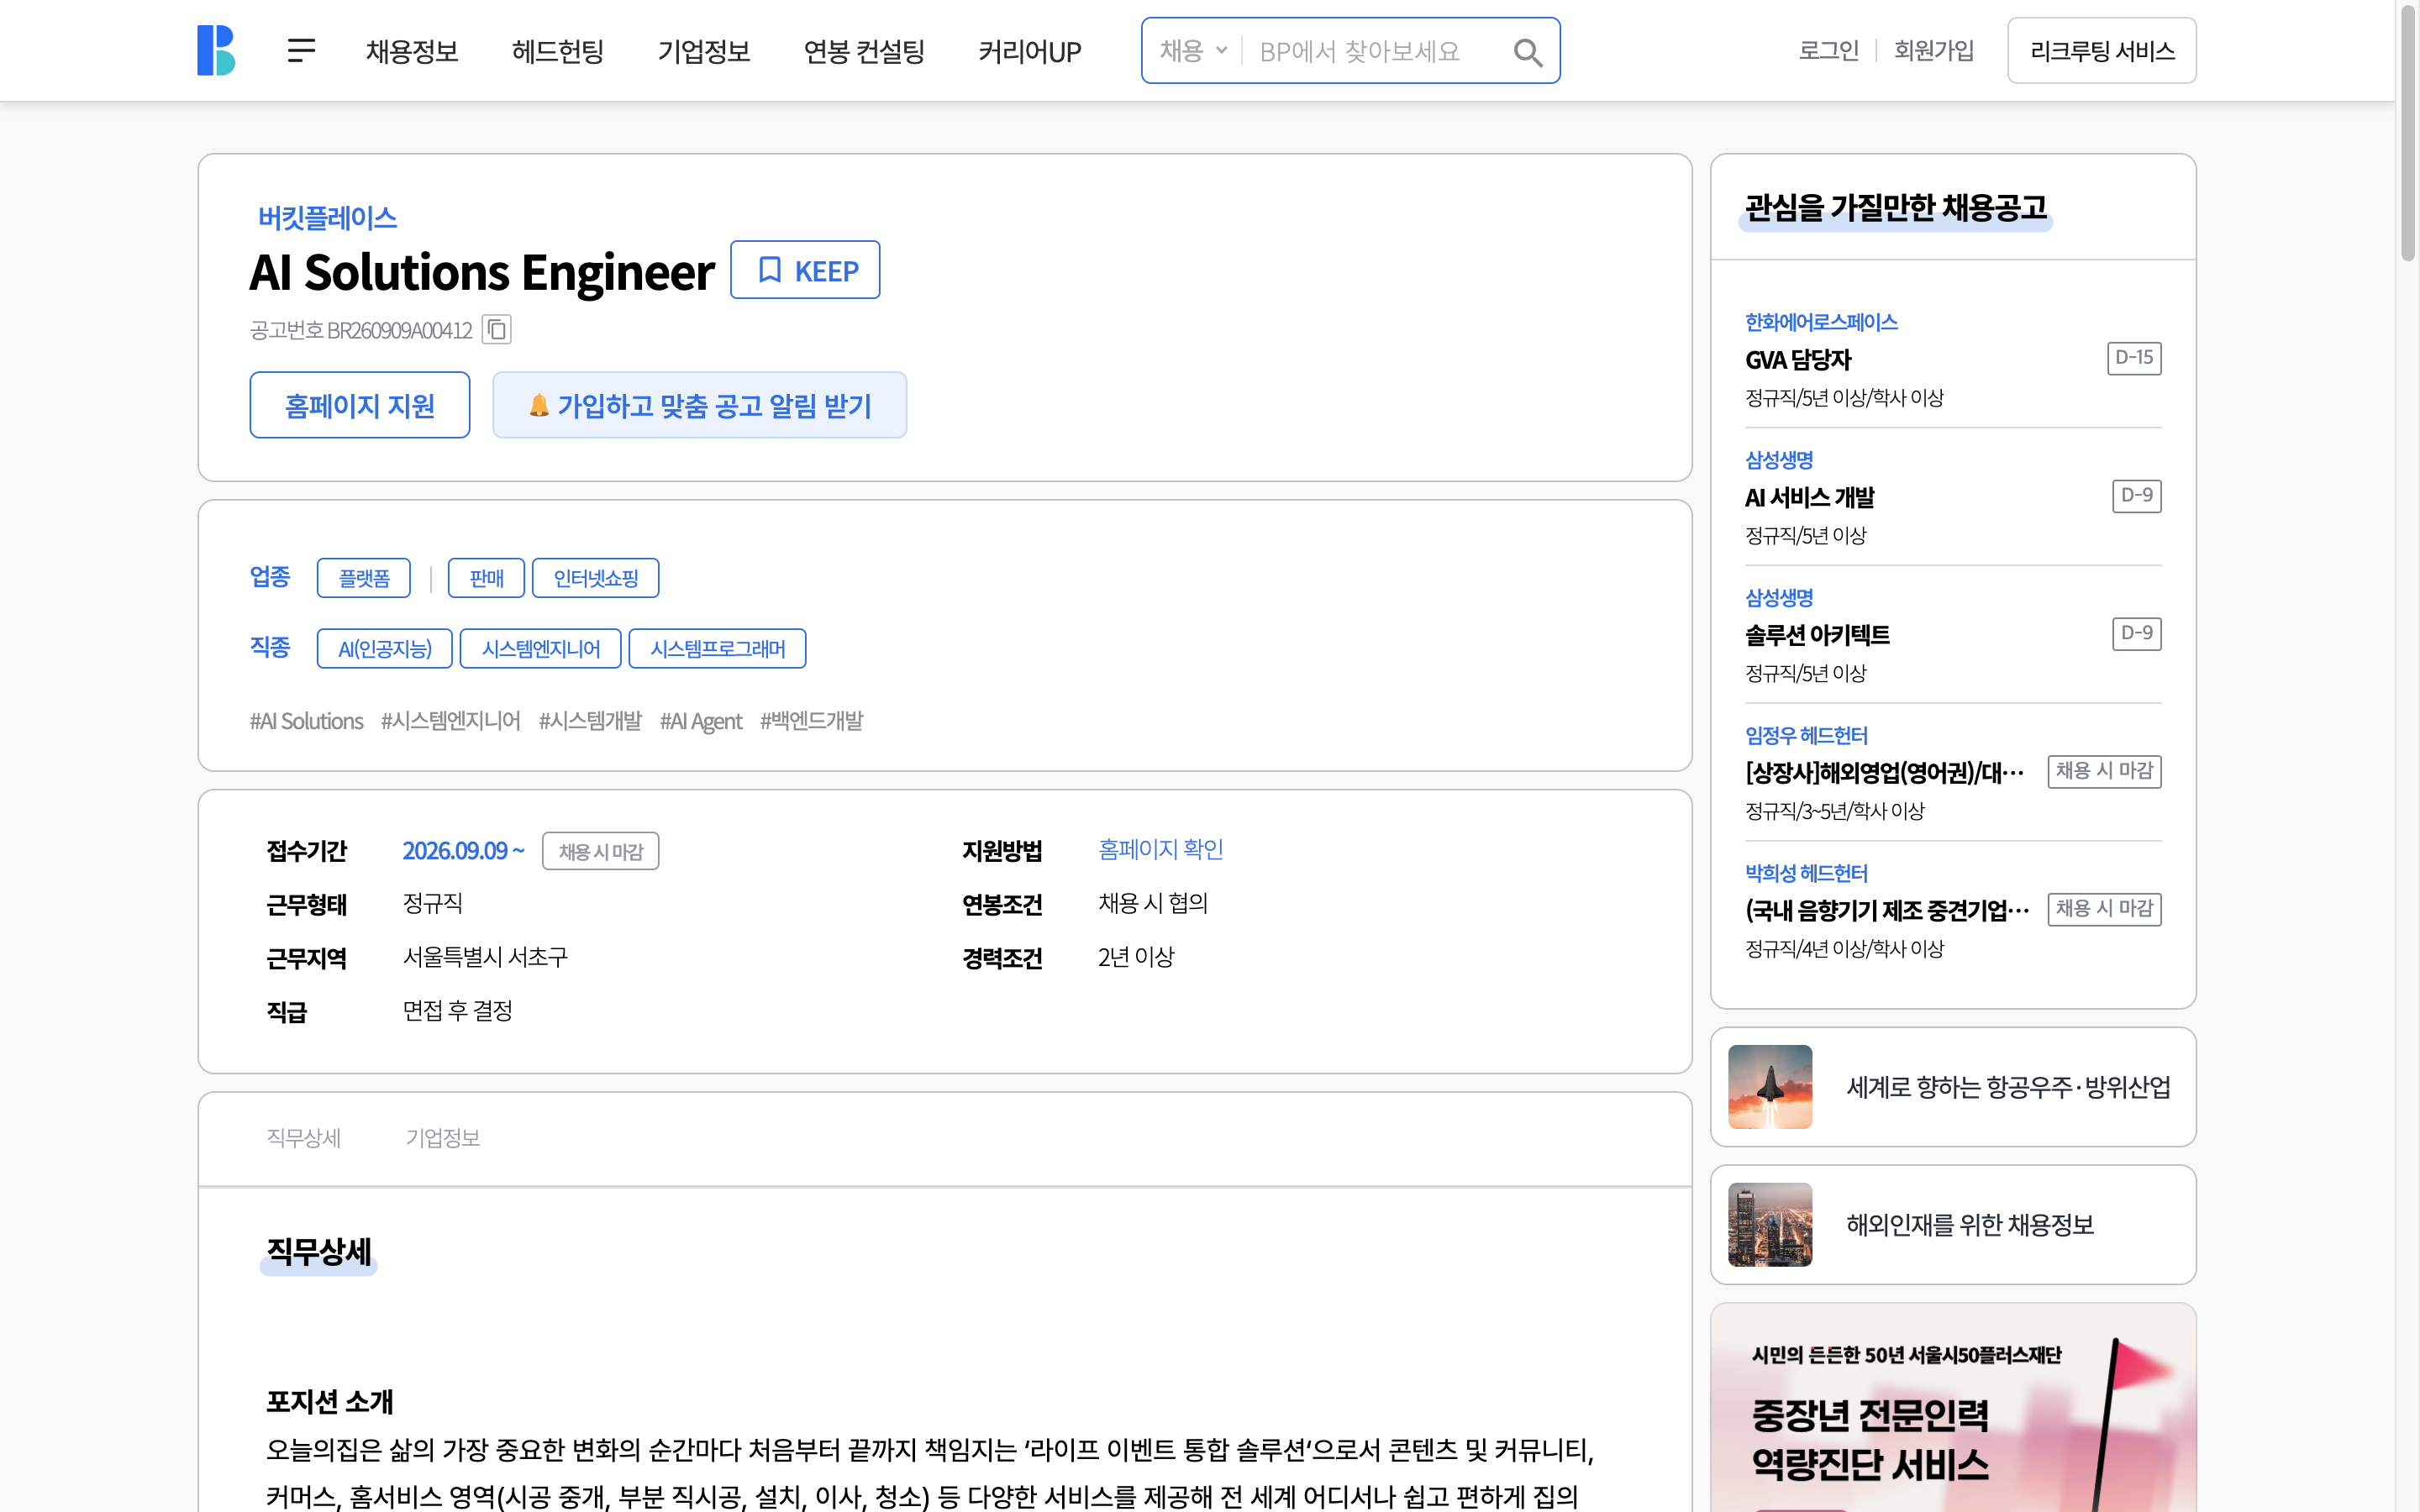This screenshot has height=1512, width=2420.
Task: Select the 판매 industry tag
Action: click(486, 578)
